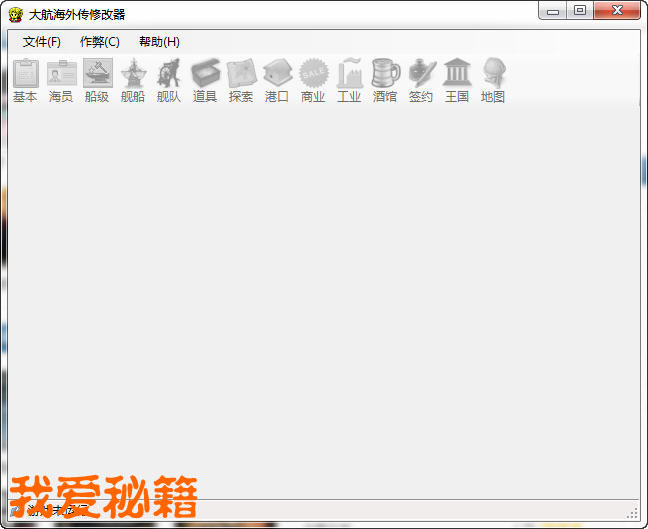Open the 帮助(H) help menu
The image size is (648, 529).
point(159,42)
